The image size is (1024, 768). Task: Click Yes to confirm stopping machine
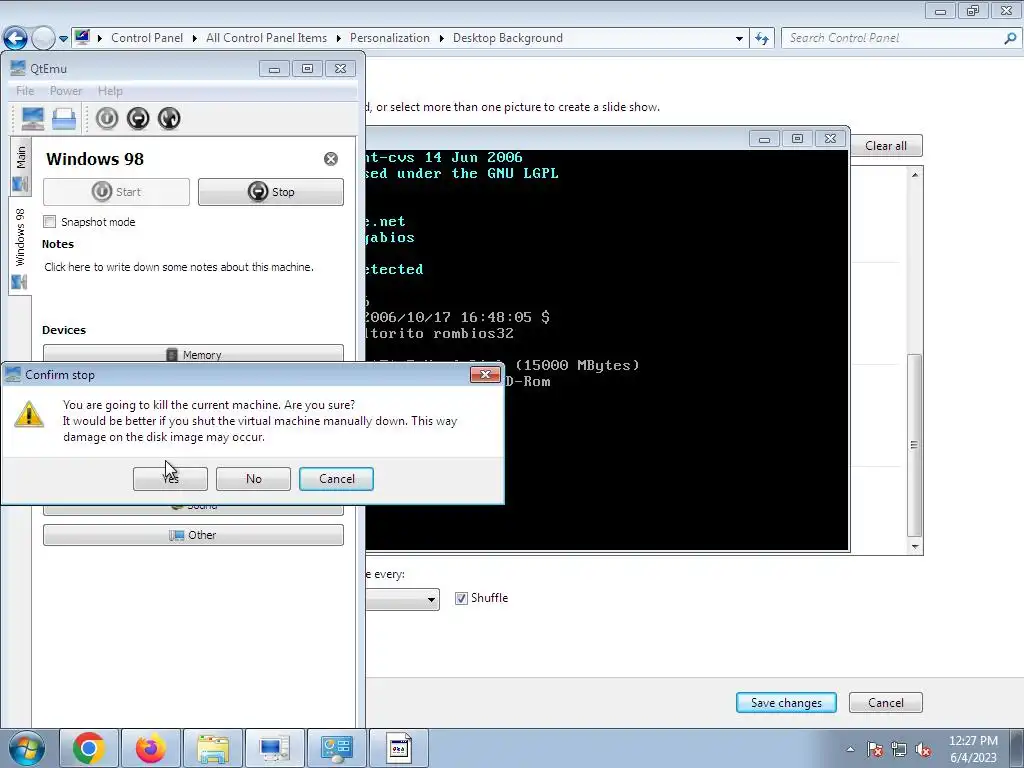[x=170, y=479]
